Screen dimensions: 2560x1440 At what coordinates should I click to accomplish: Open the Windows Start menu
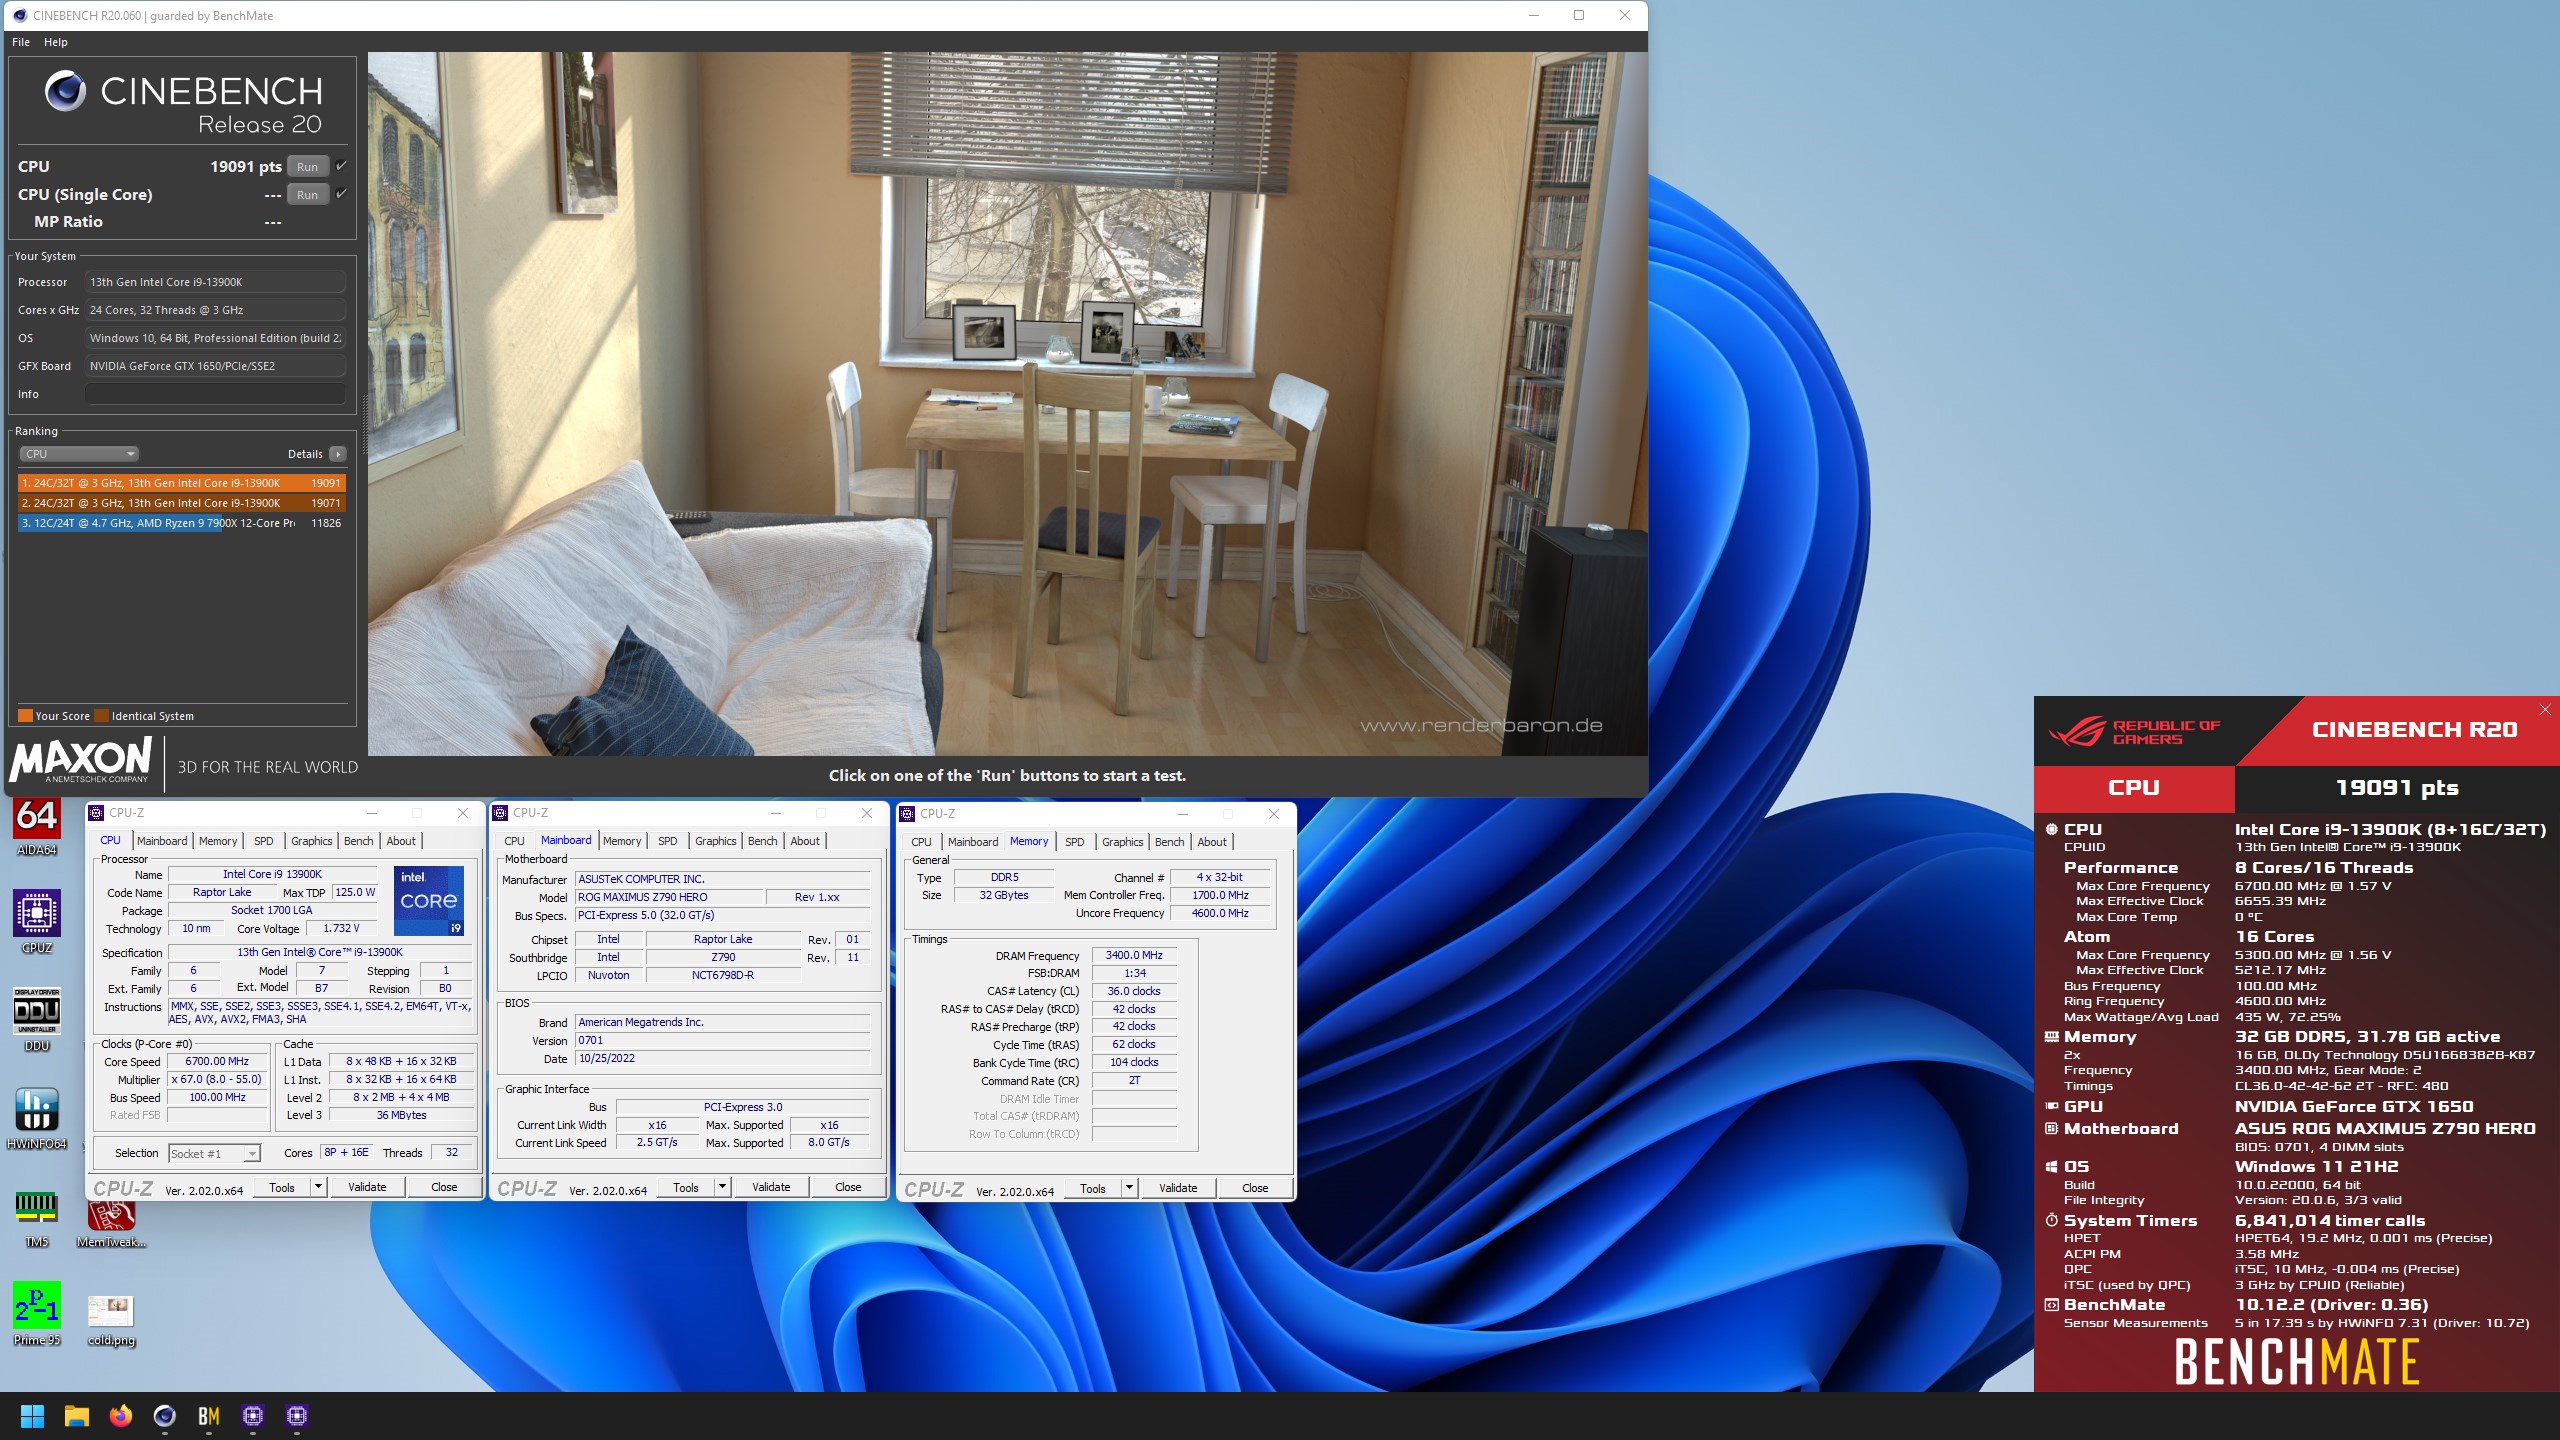point(32,1416)
